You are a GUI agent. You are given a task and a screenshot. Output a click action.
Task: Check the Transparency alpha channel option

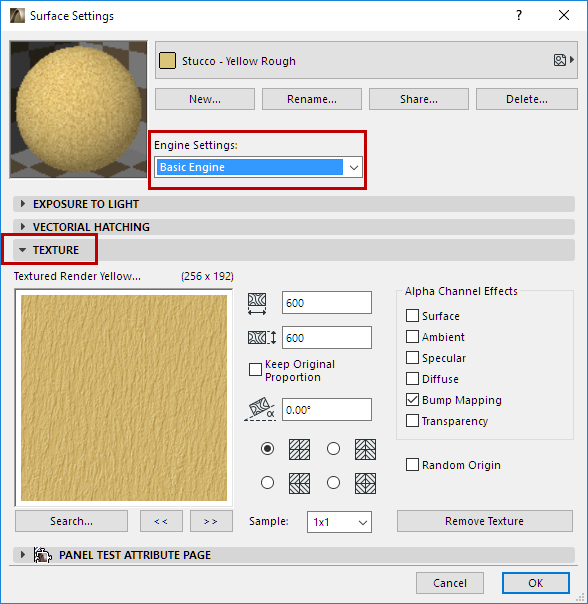click(x=412, y=421)
